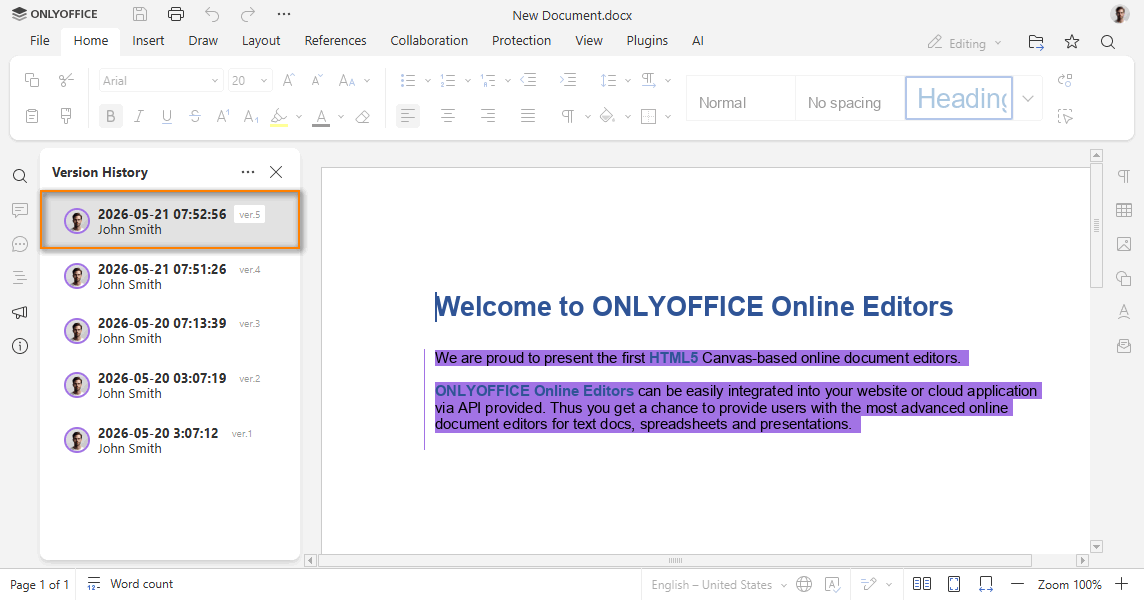Increase the font size
The height and width of the screenshot is (600, 1144).
(288, 80)
